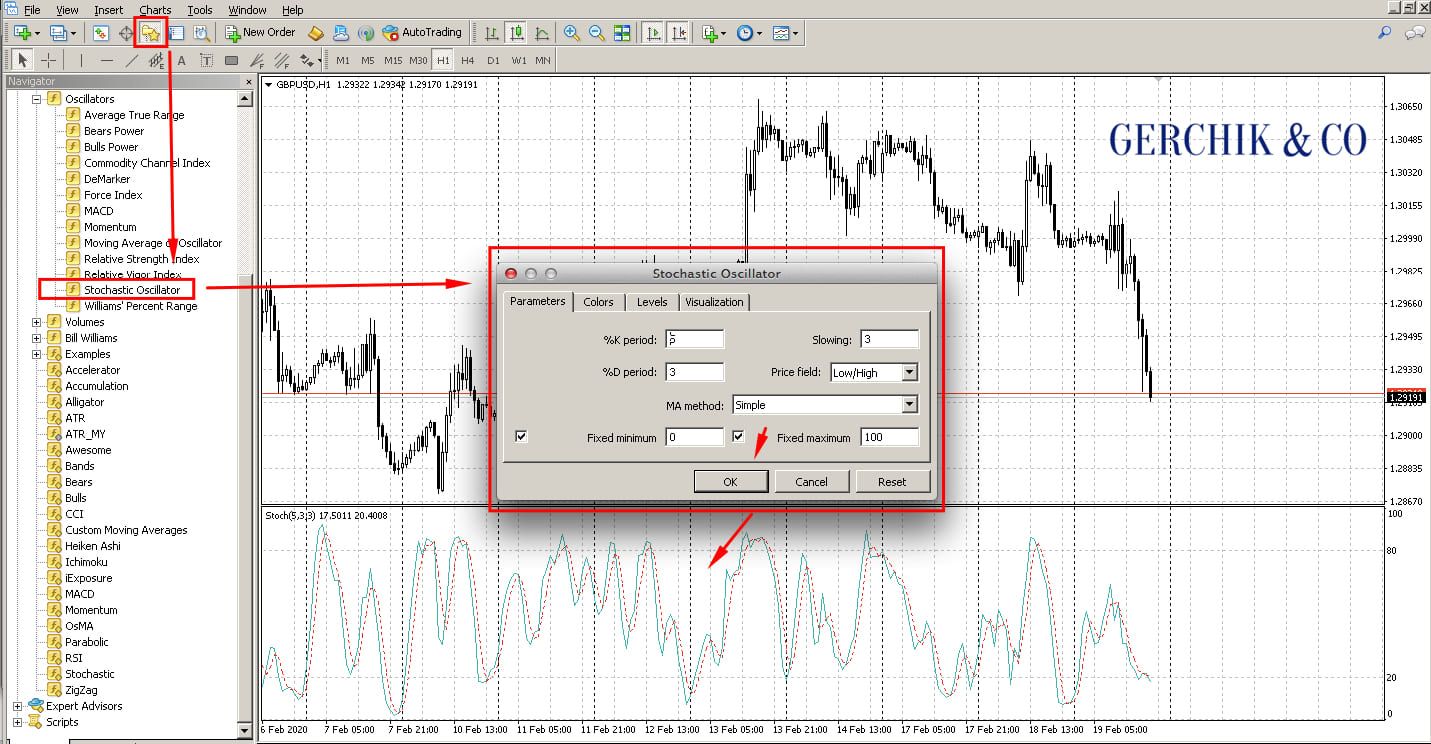This screenshot has width=1431, height=744.
Task: Uncheck the Fixed maximum checkbox
Action: pyautogui.click(x=737, y=436)
